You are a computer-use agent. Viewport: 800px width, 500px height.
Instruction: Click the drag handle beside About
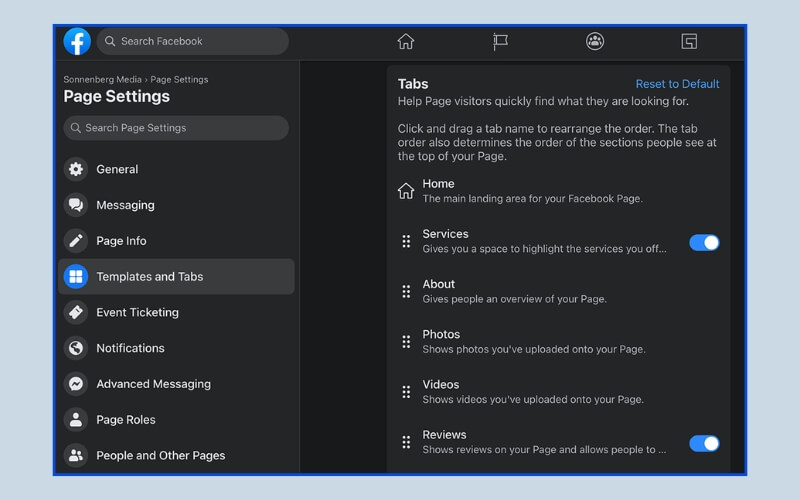pyautogui.click(x=406, y=291)
